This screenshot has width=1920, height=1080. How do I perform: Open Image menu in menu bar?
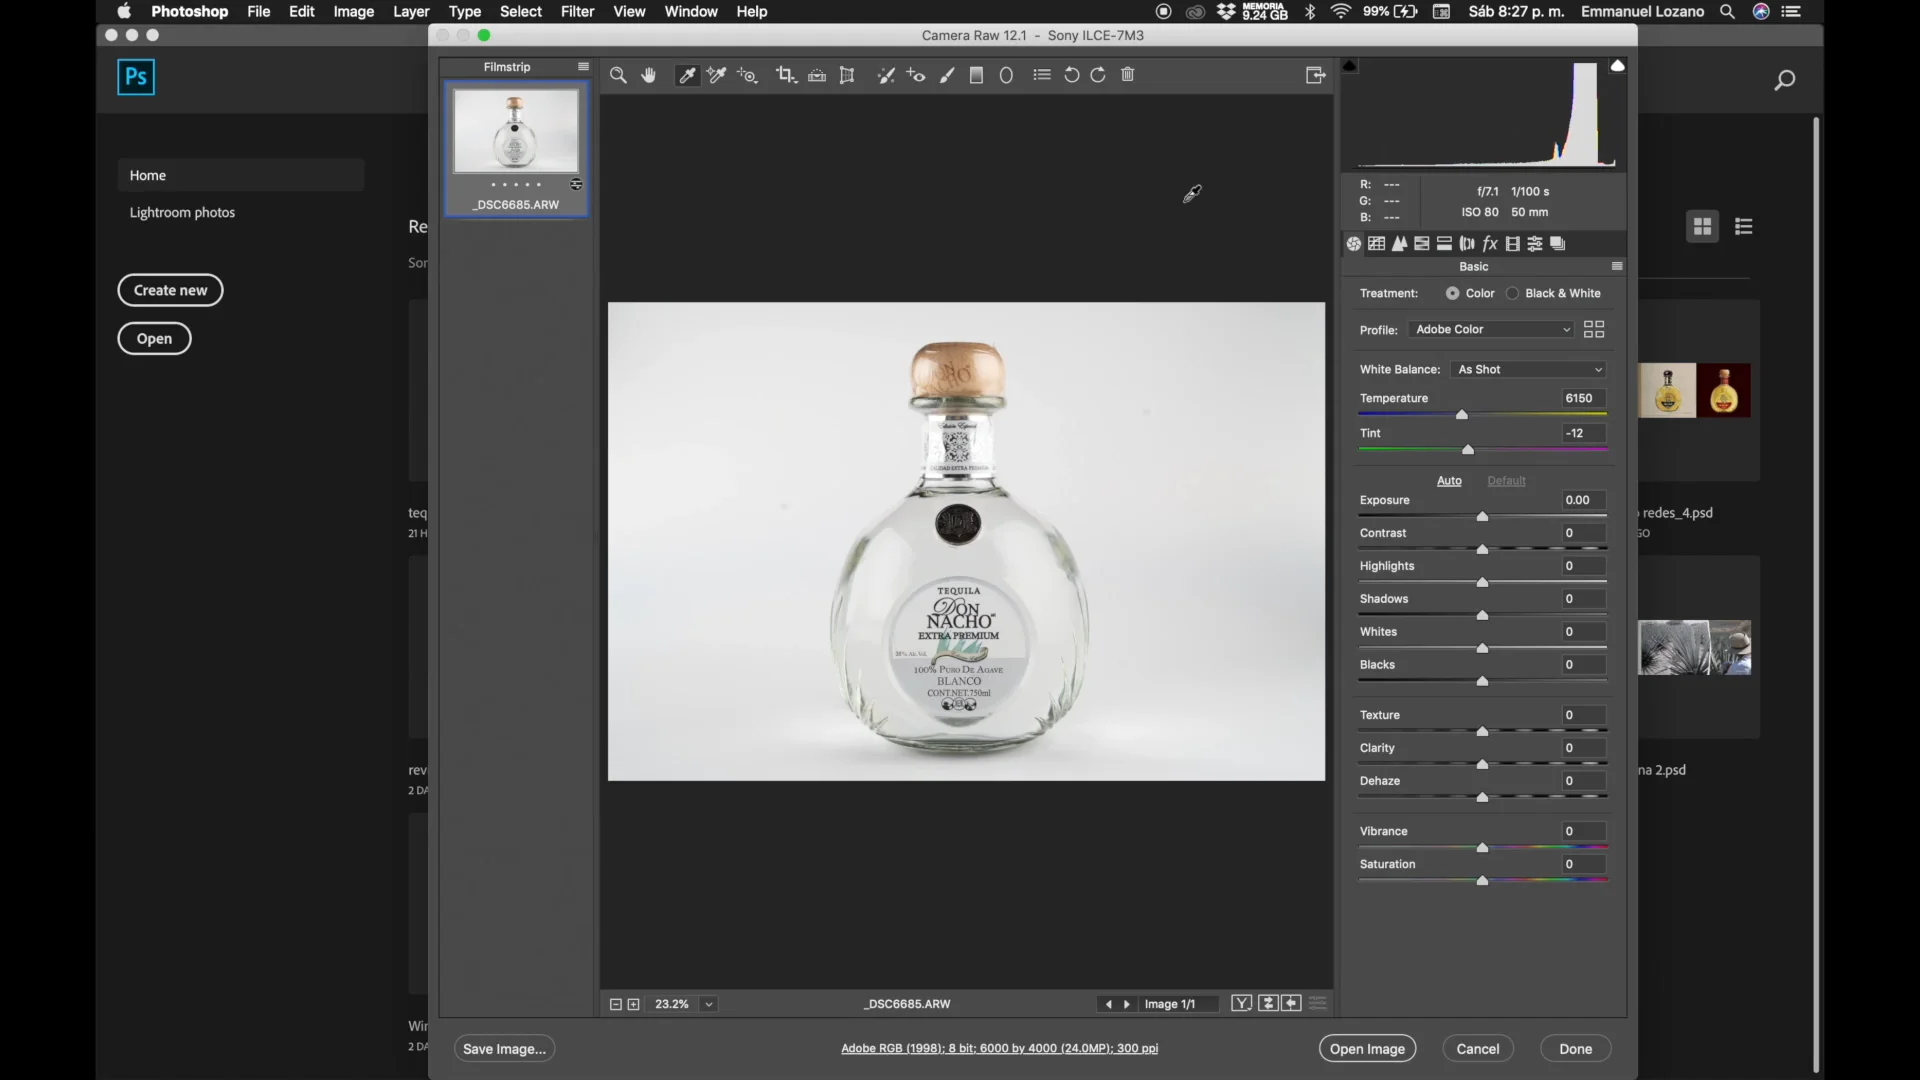(x=353, y=11)
